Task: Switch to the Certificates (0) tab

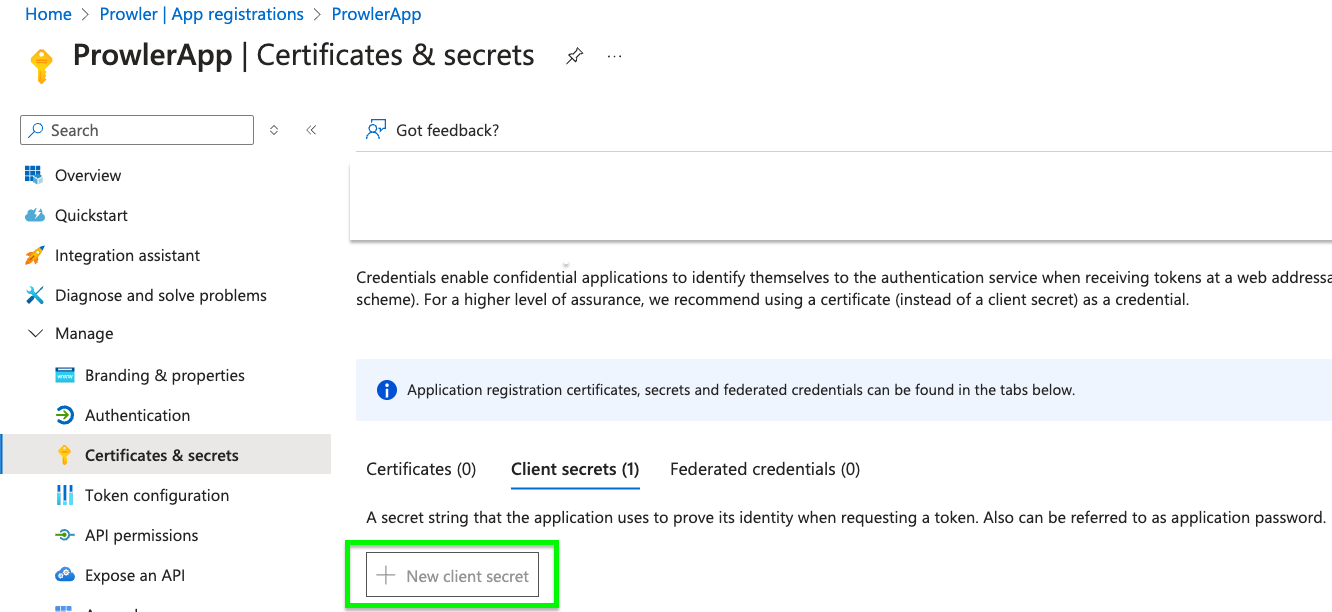Action: pos(421,469)
